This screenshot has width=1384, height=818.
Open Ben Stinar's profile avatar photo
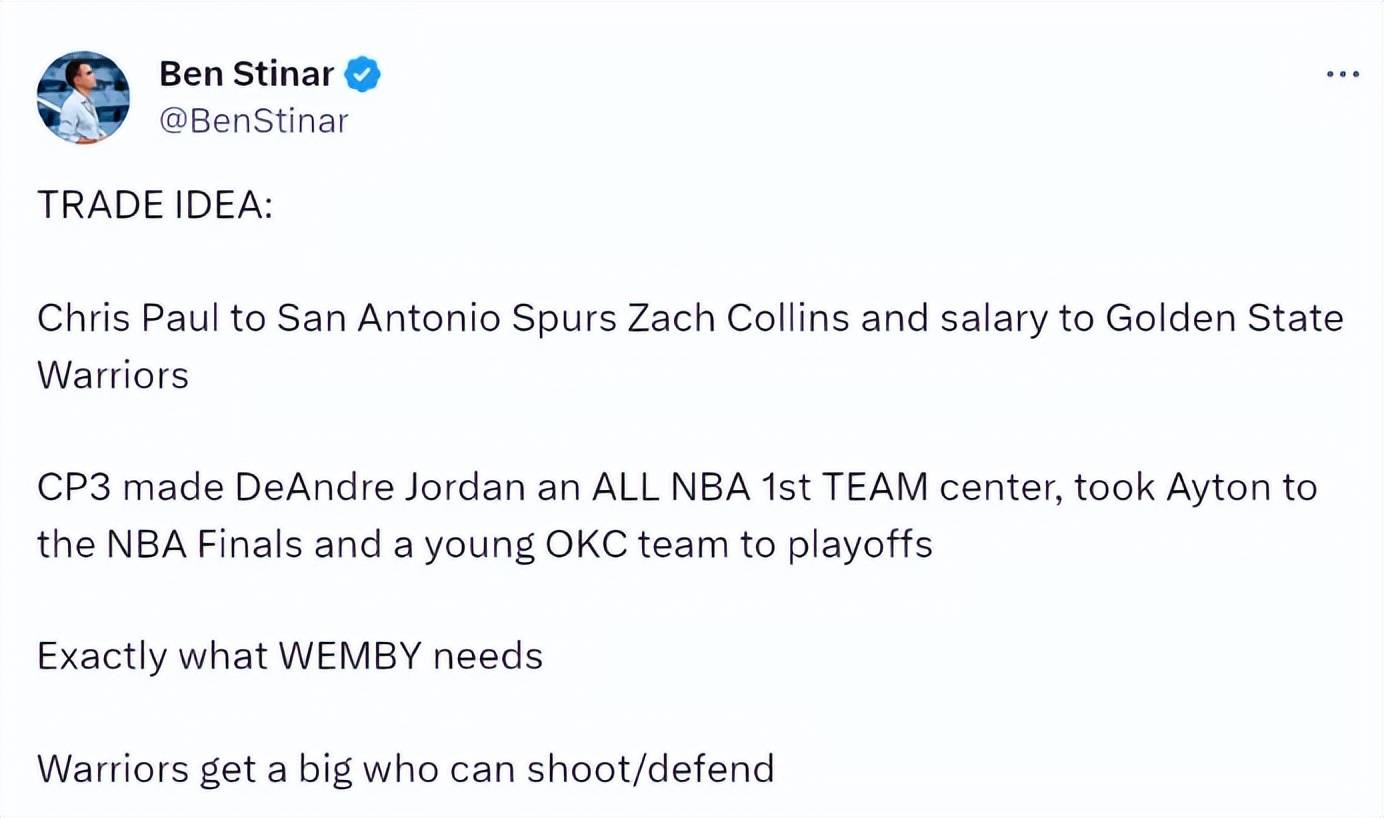(83, 97)
